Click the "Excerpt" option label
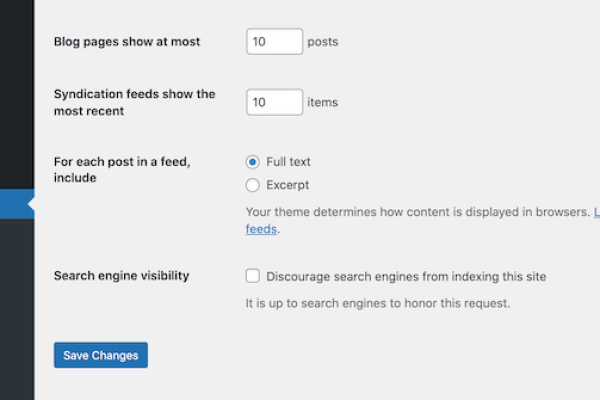This screenshot has height=400, width=600. pos(287,185)
